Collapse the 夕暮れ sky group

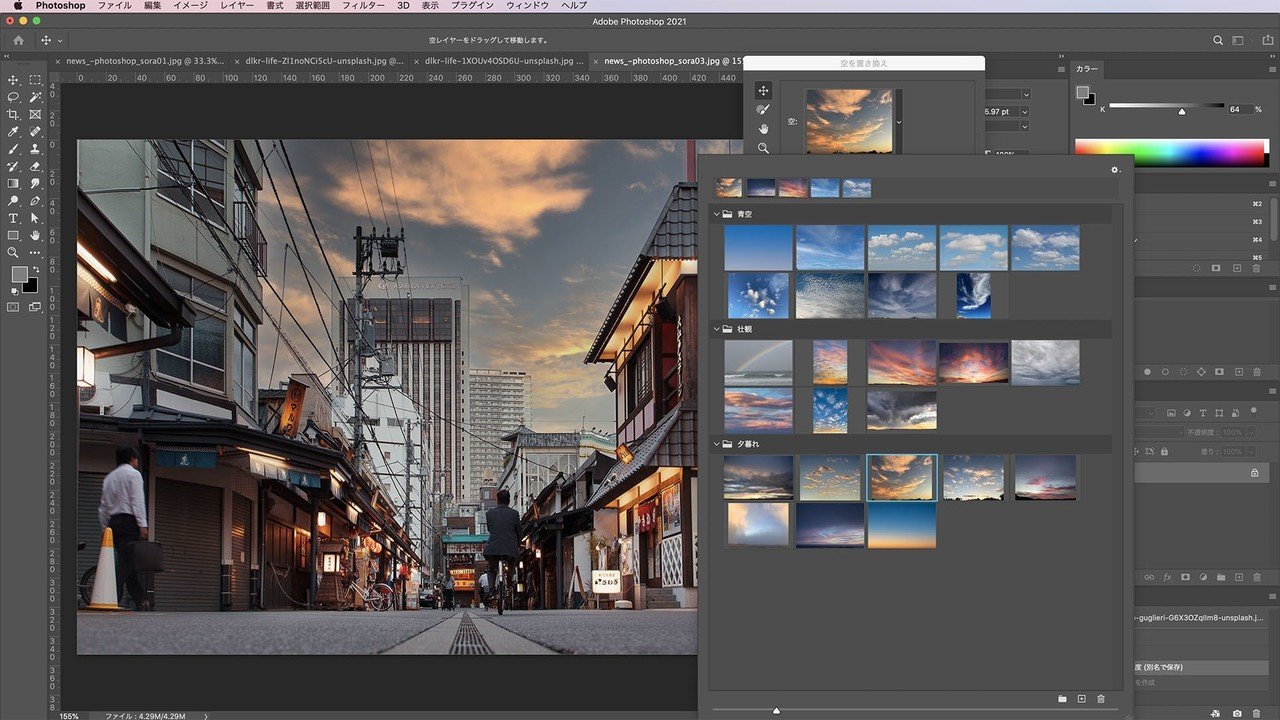(717, 444)
